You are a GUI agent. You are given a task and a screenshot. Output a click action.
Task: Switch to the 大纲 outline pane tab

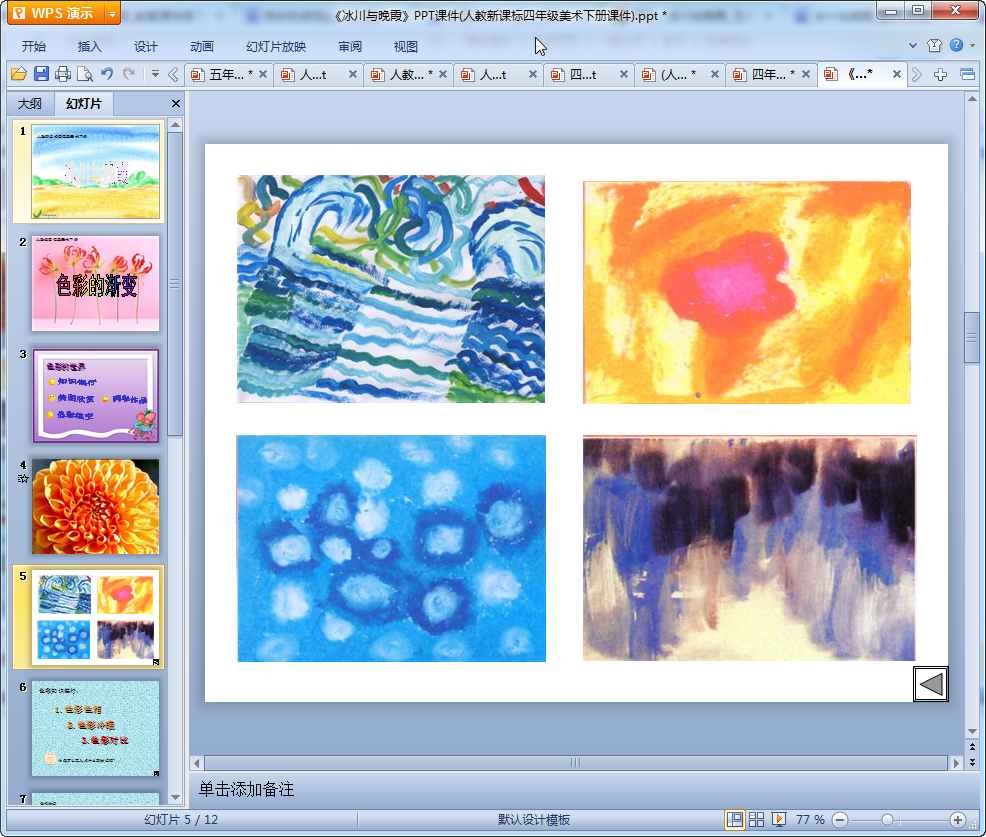(30, 104)
